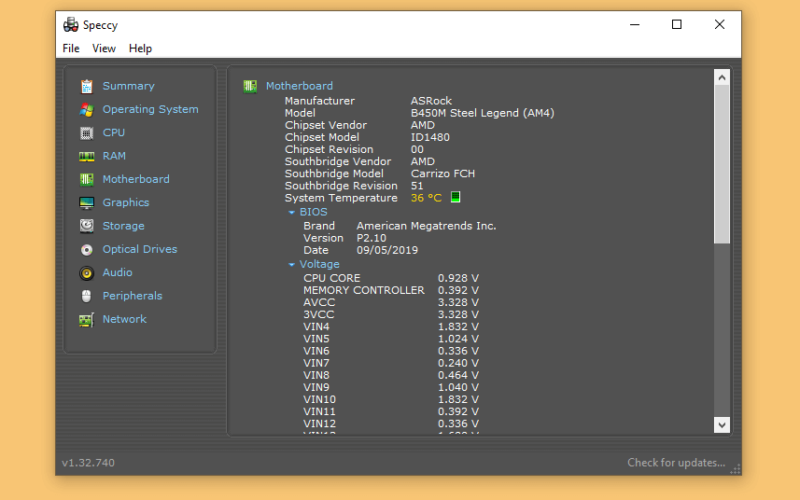Click the BIOS date 09/05/2019

(x=387, y=251)
